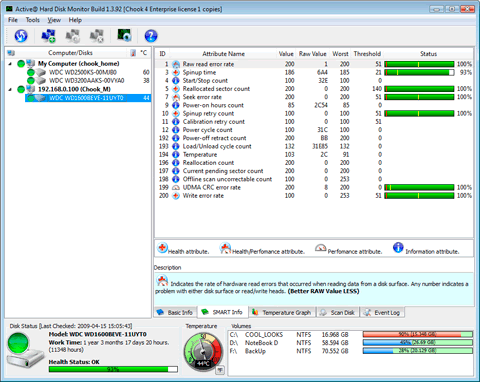Viewport: 480px width, 382px height.
Task: Switch to the Scan Disk tab
Action: [337, 312]
